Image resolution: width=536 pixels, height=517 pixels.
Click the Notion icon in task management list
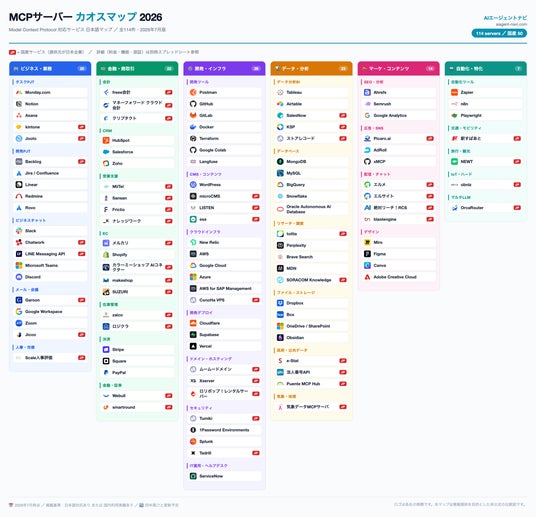19,104
